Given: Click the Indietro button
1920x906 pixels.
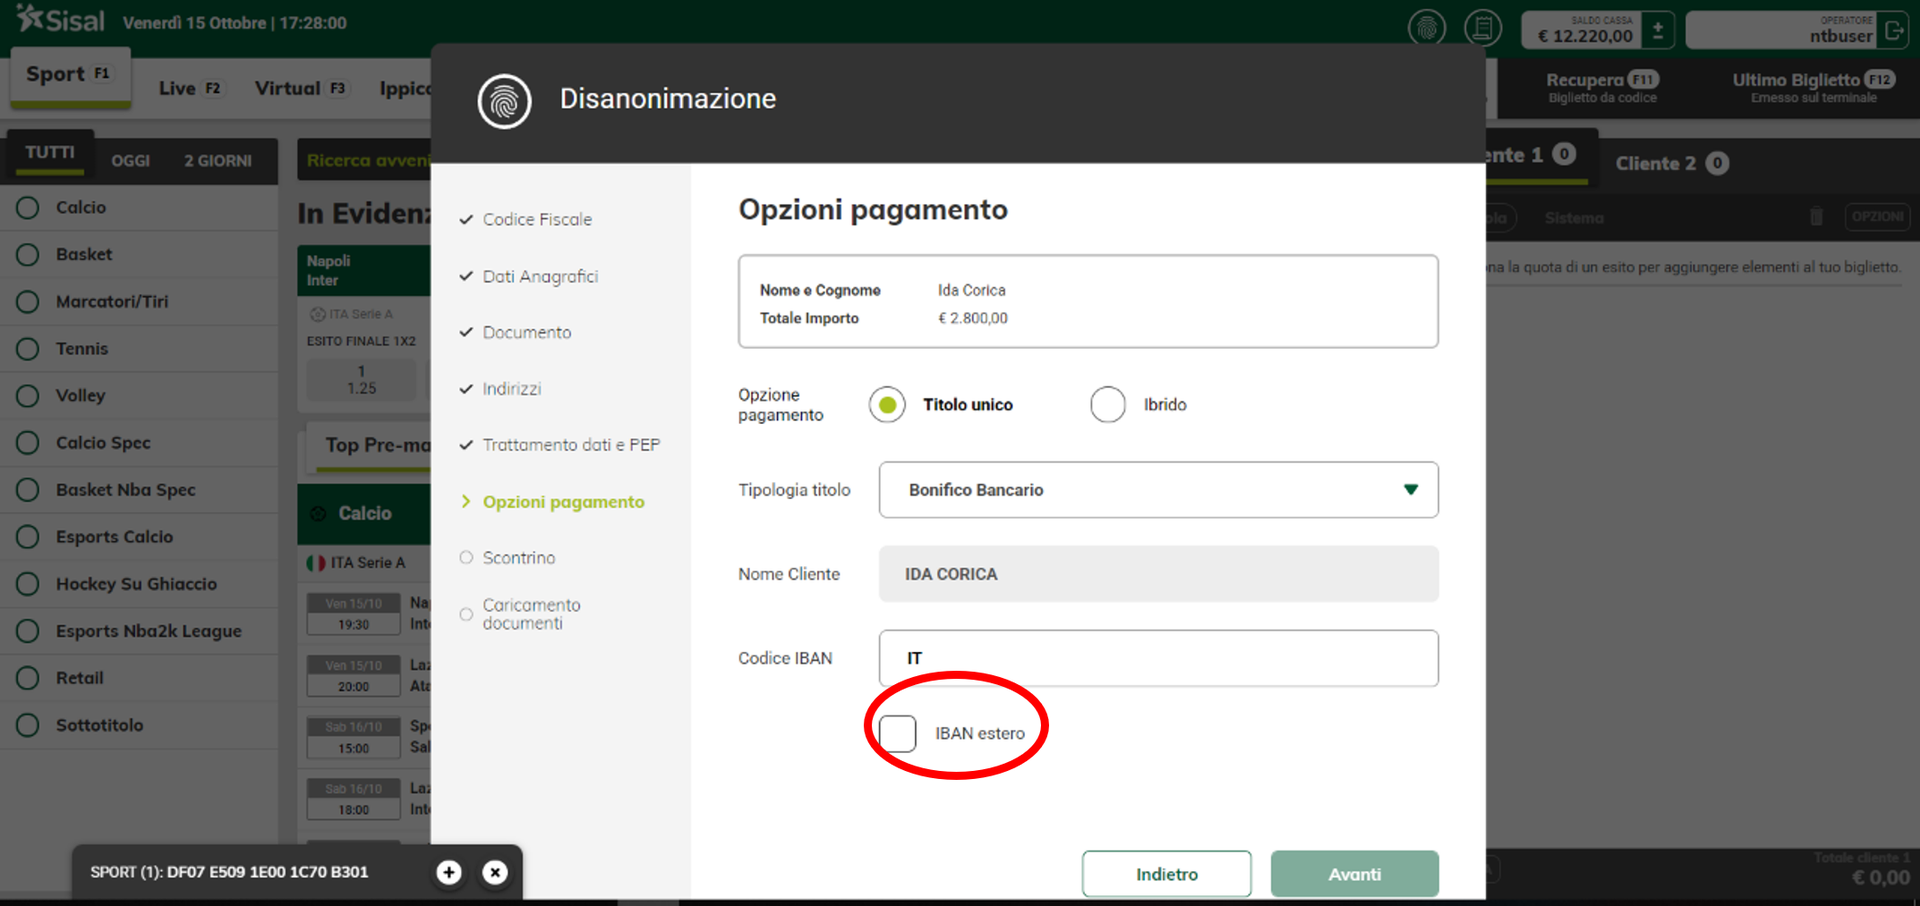Looking at the screenshot, I should (1166, 874).
